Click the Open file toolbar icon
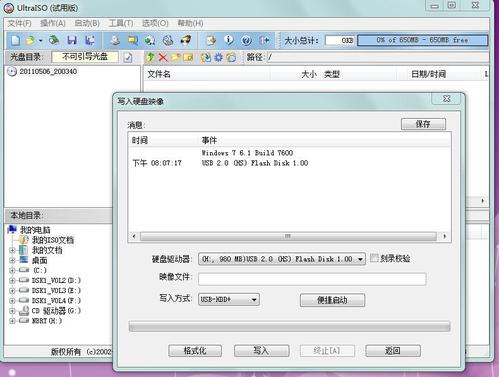 coord(30,40)
